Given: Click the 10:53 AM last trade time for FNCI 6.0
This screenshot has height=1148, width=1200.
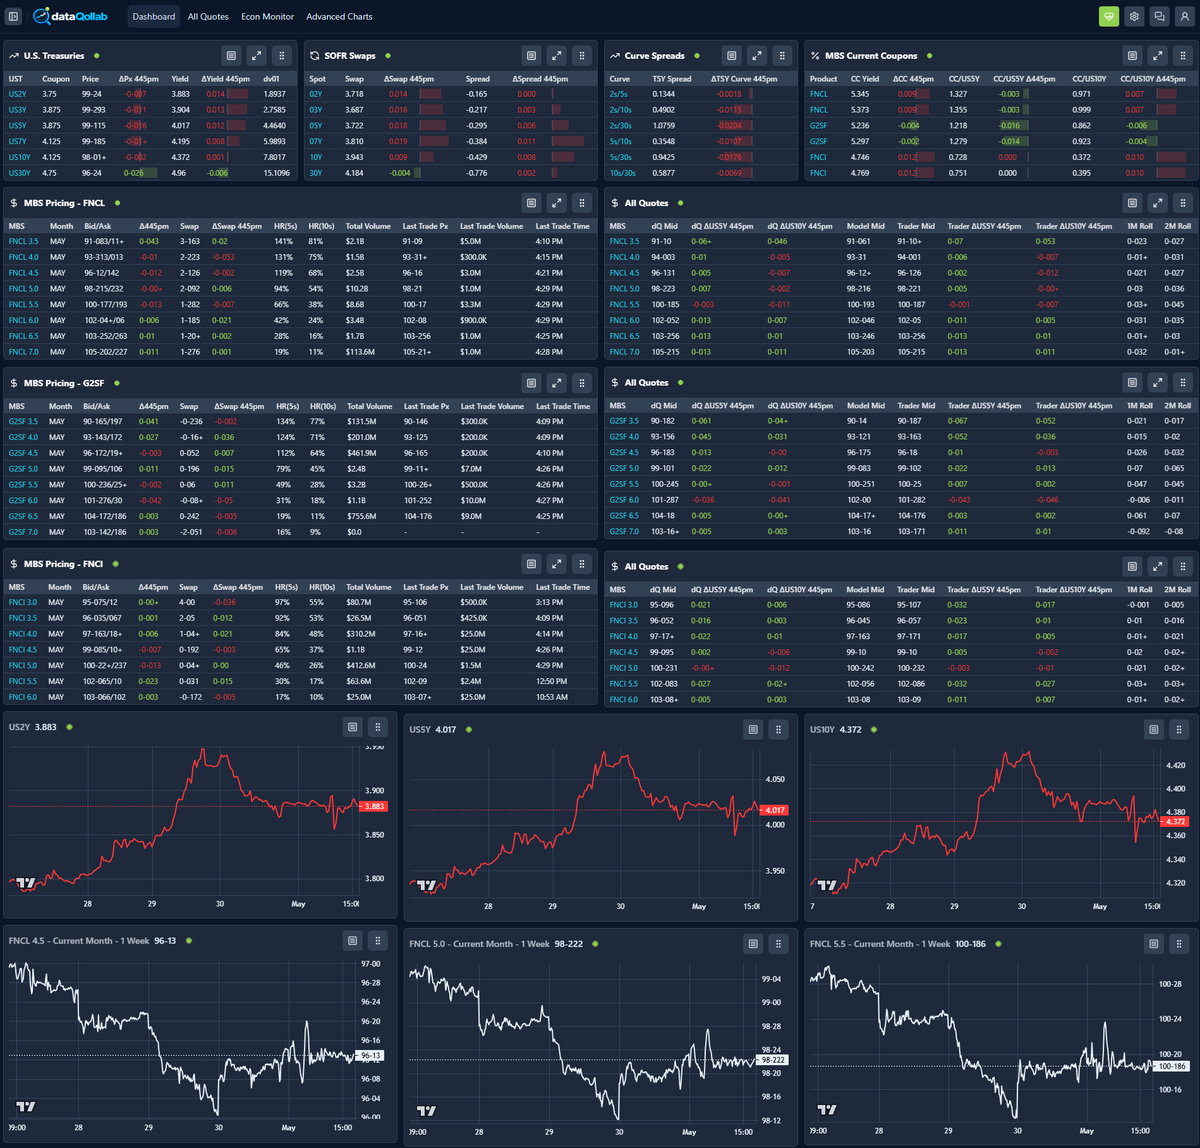Looking at the screenshot, I should point(552,697).
